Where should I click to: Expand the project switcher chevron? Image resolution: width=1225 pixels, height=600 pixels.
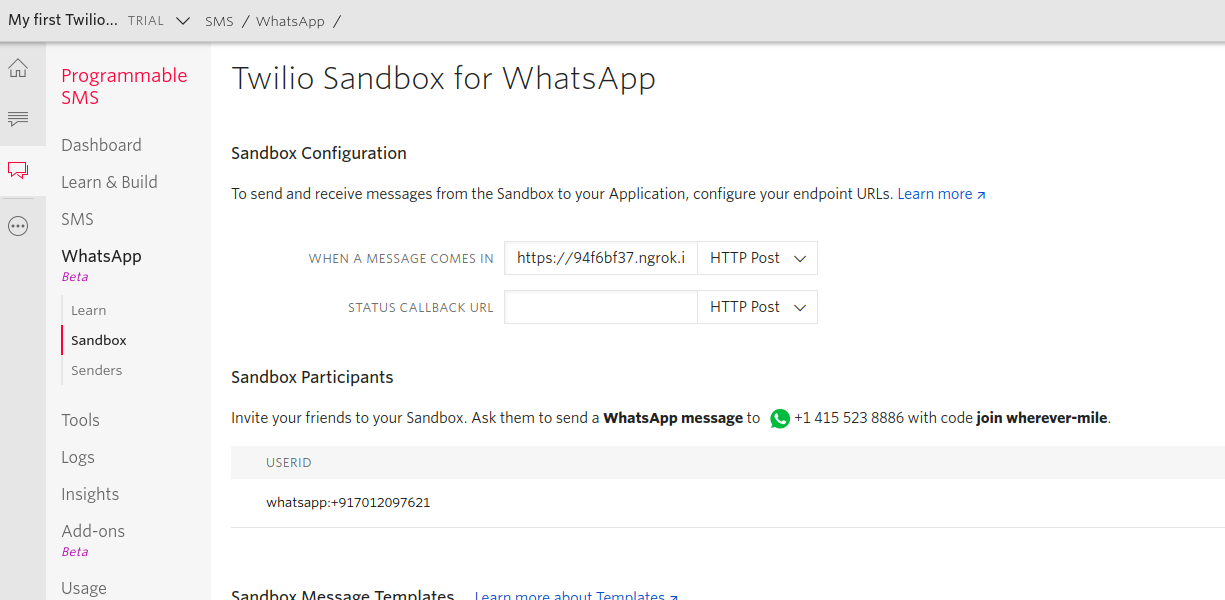tap(182, 21)
